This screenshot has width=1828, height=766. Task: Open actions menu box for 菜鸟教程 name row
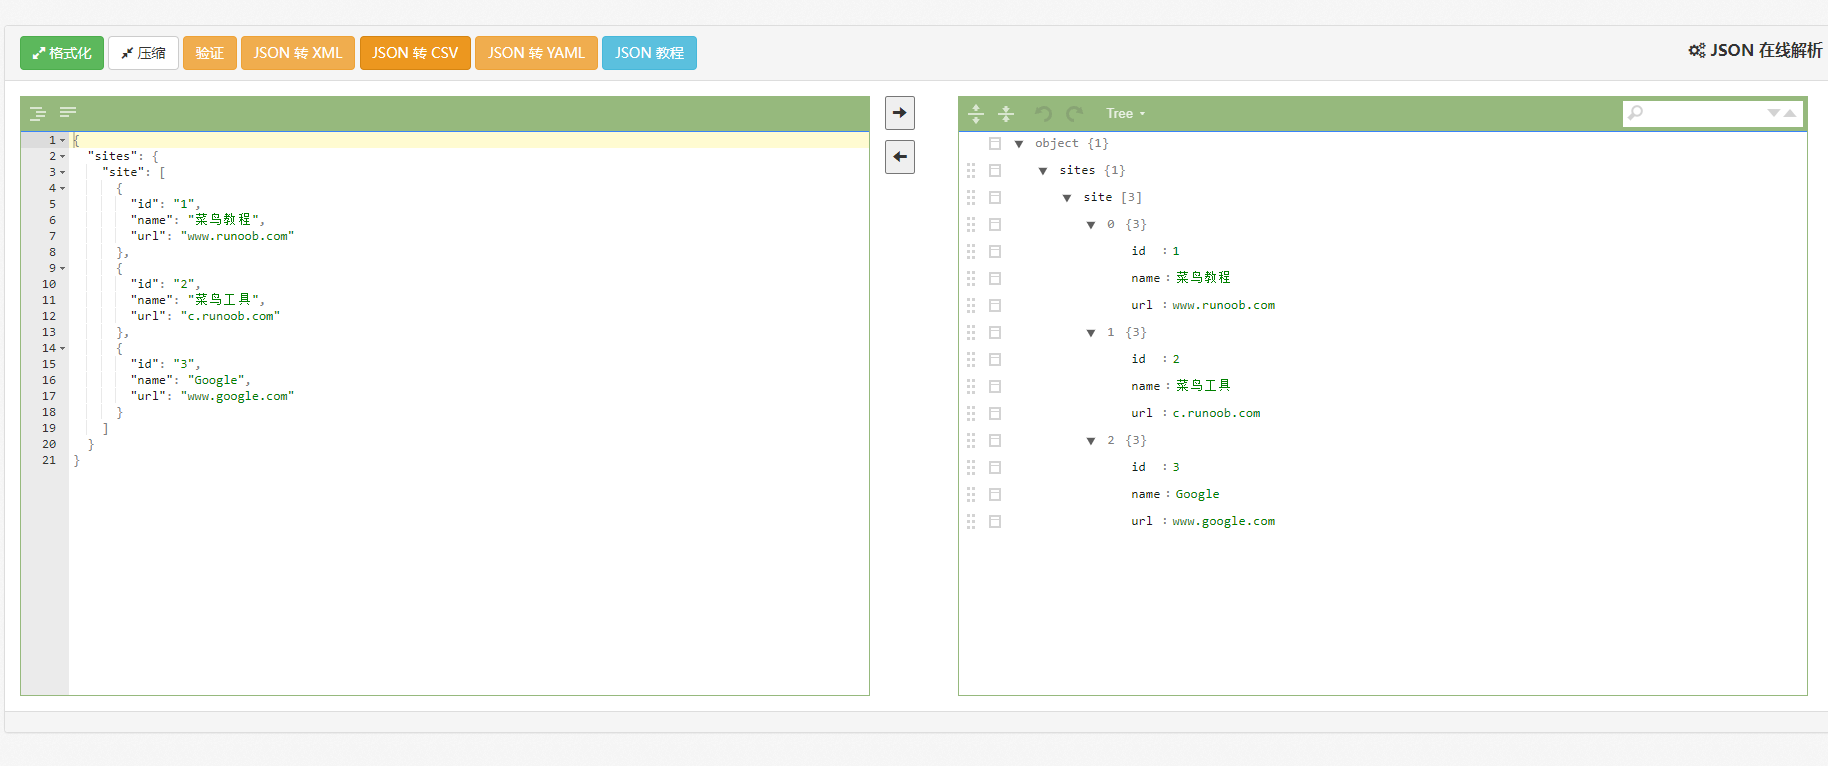[995, 279]
